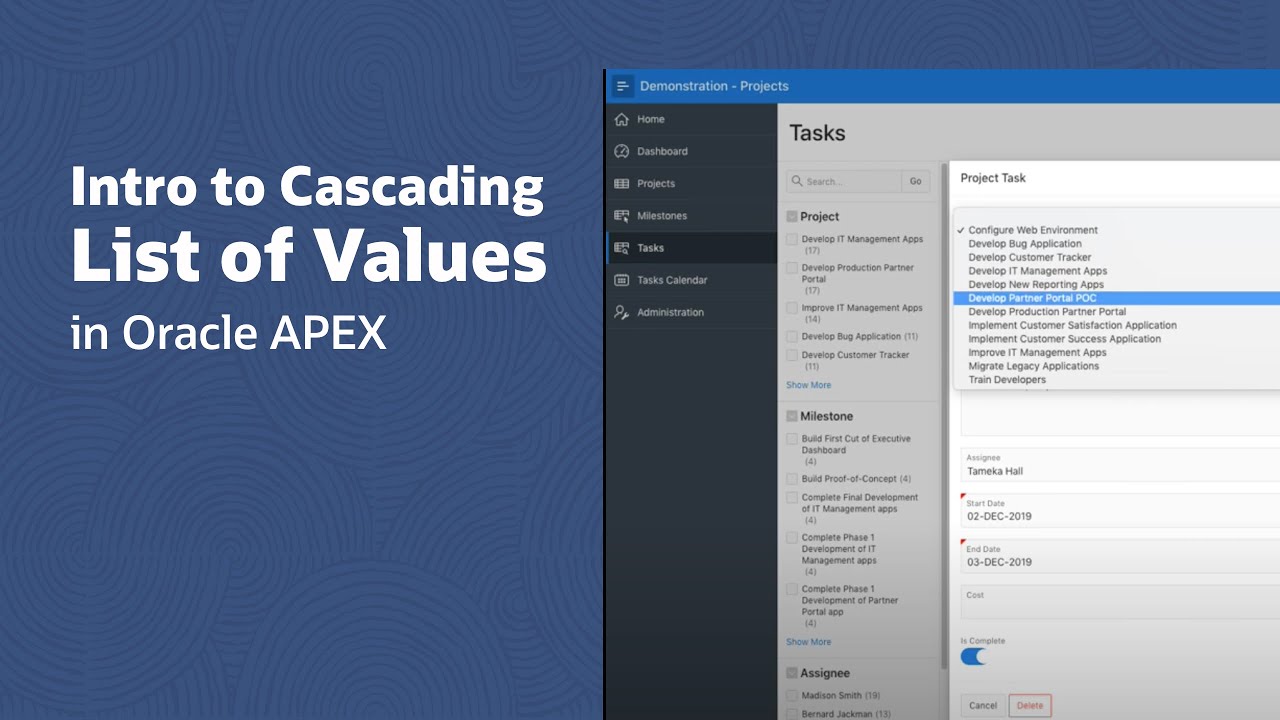Toggle the Is Complete switch

(x=974, y=657)
